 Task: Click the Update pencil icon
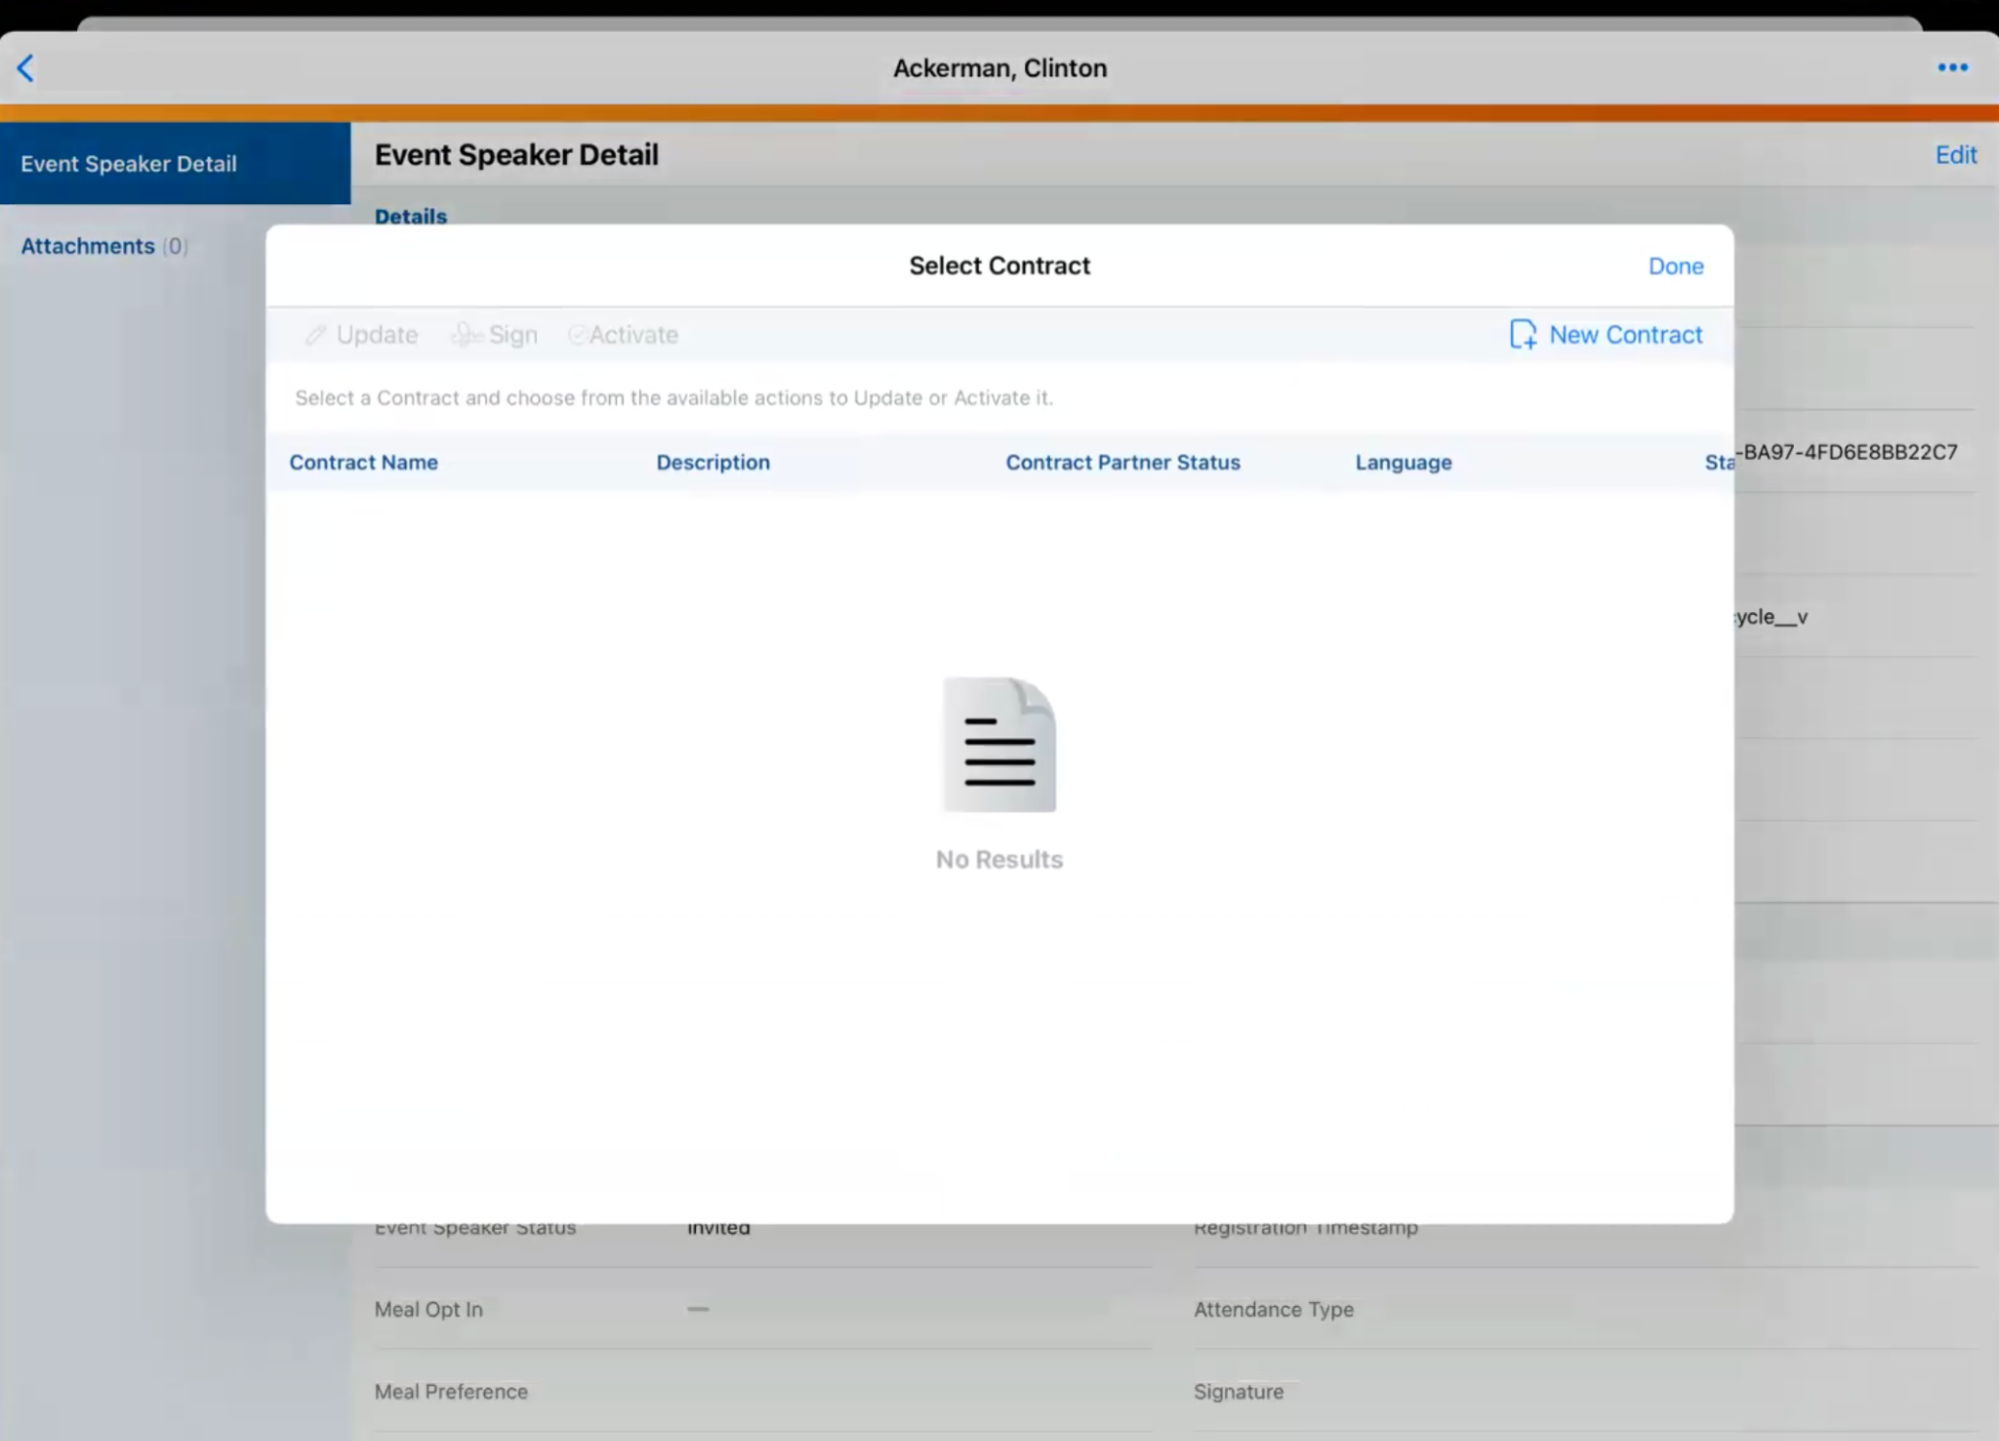316,335
